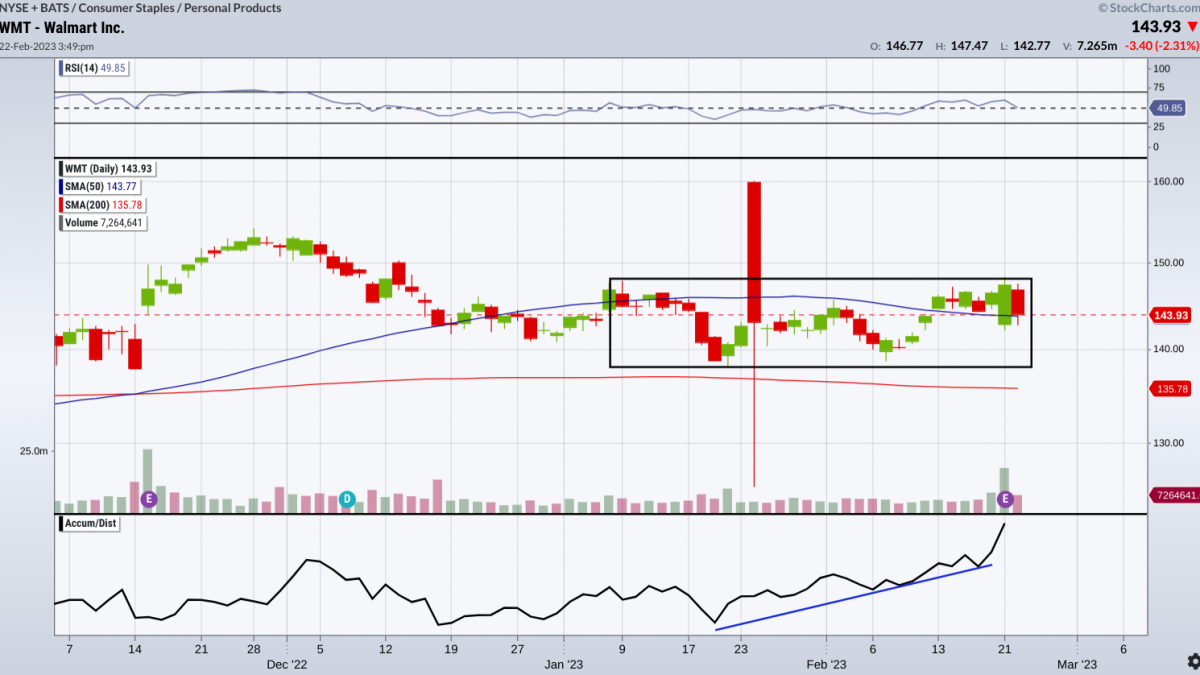The height and width of the screenshot is (675, 1200).
Task: Select the purple E earnings marker near Feb 21
Action: coord(1005,498)
